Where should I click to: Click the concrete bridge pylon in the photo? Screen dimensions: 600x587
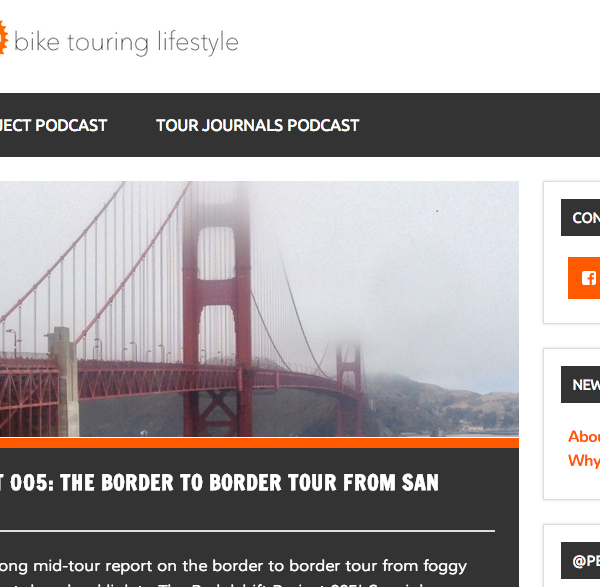coord(64,382)
